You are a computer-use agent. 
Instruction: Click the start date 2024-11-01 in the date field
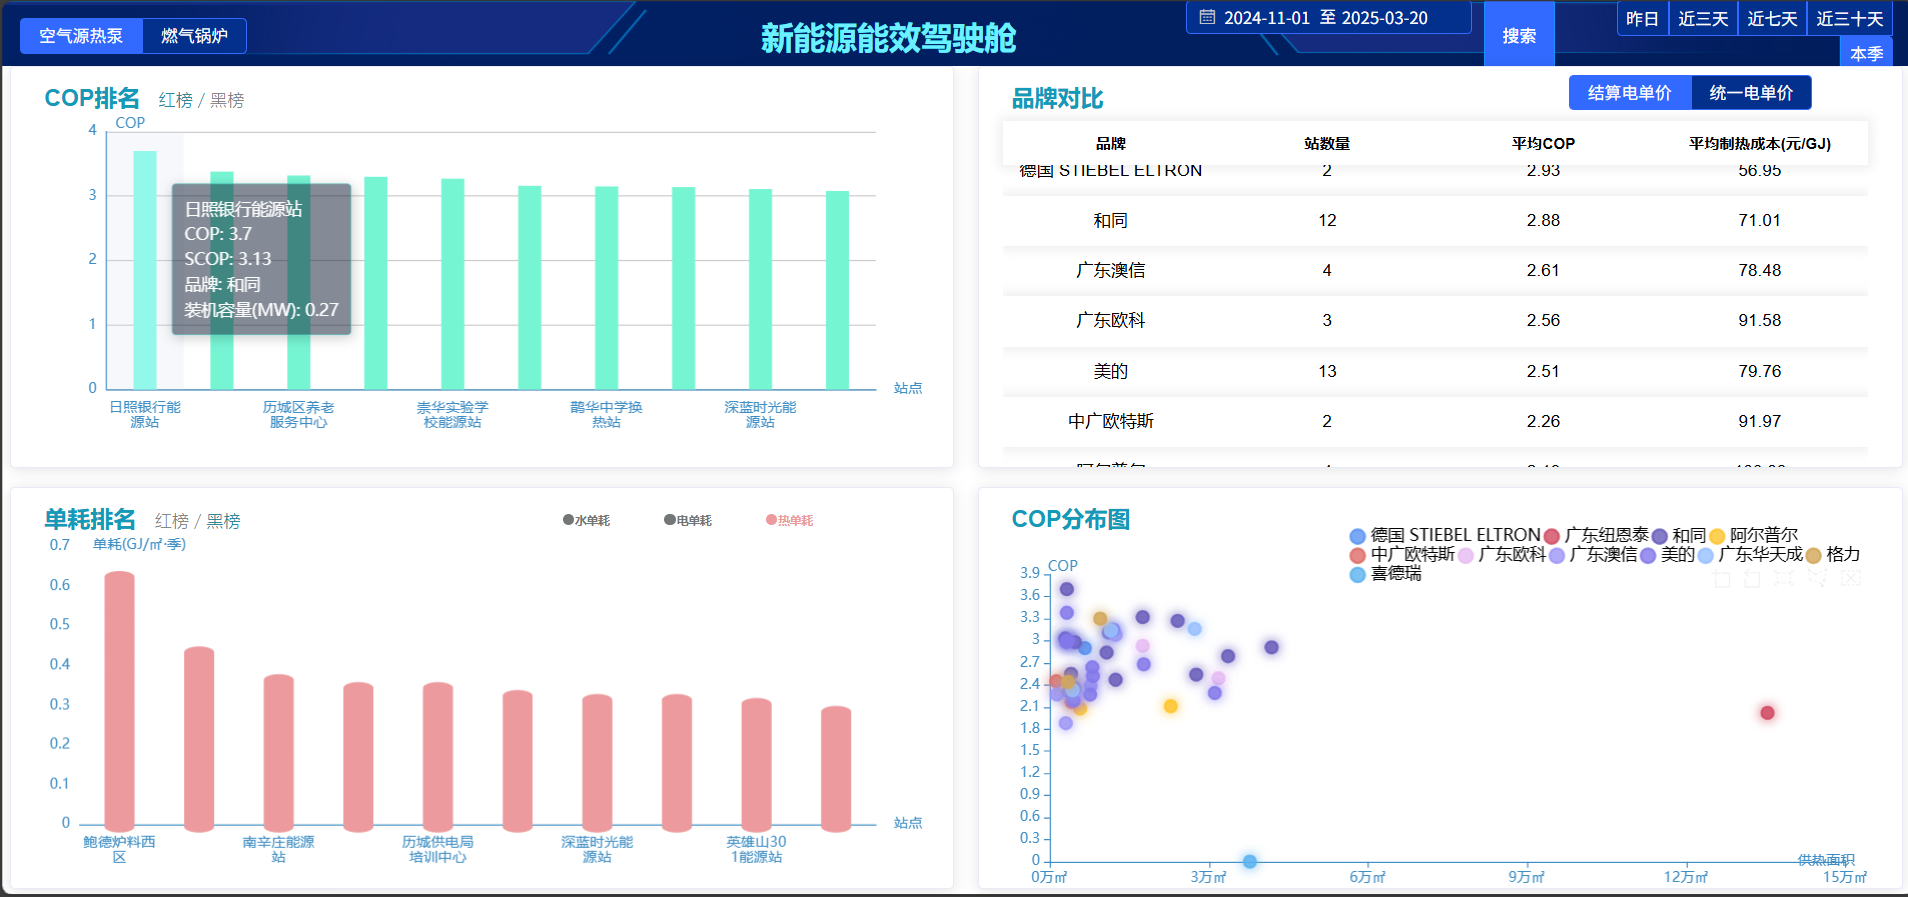(1267, 18)
